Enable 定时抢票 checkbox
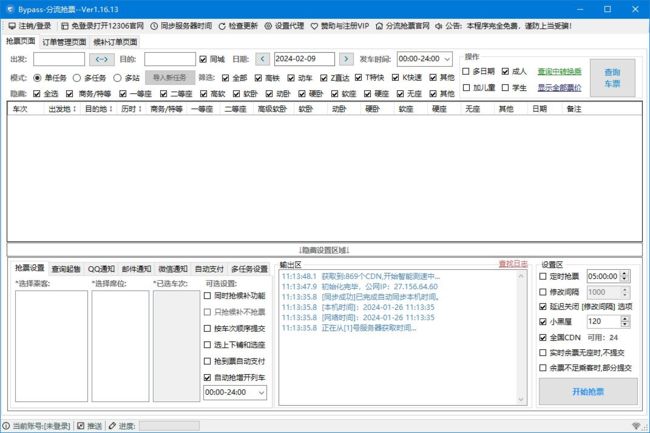This screenshot has width=650, height=433. [x=543, y=276]
